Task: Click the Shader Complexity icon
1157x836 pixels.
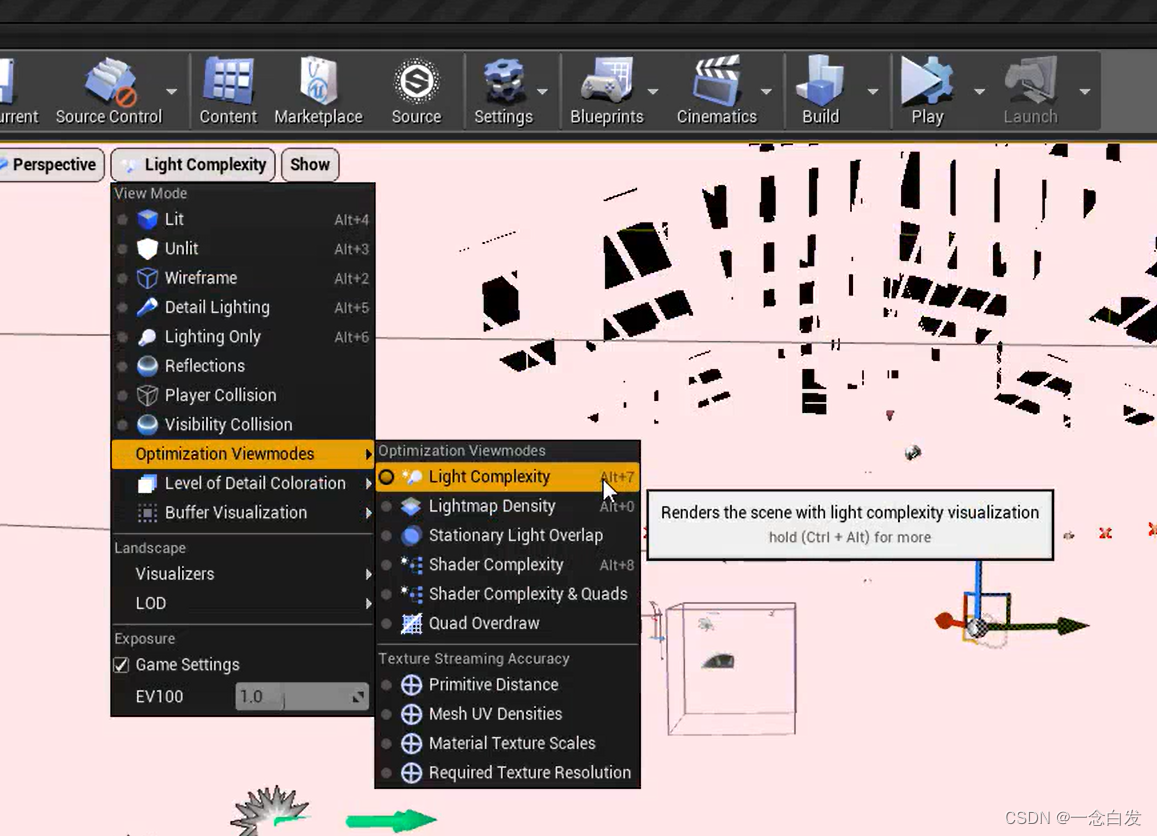Action: pyautogui.click(x=411, y=565)
